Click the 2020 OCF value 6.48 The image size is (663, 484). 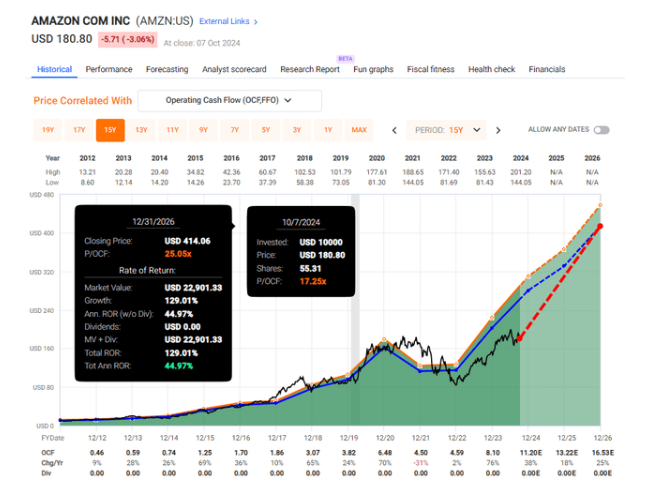tap(385, 453)
